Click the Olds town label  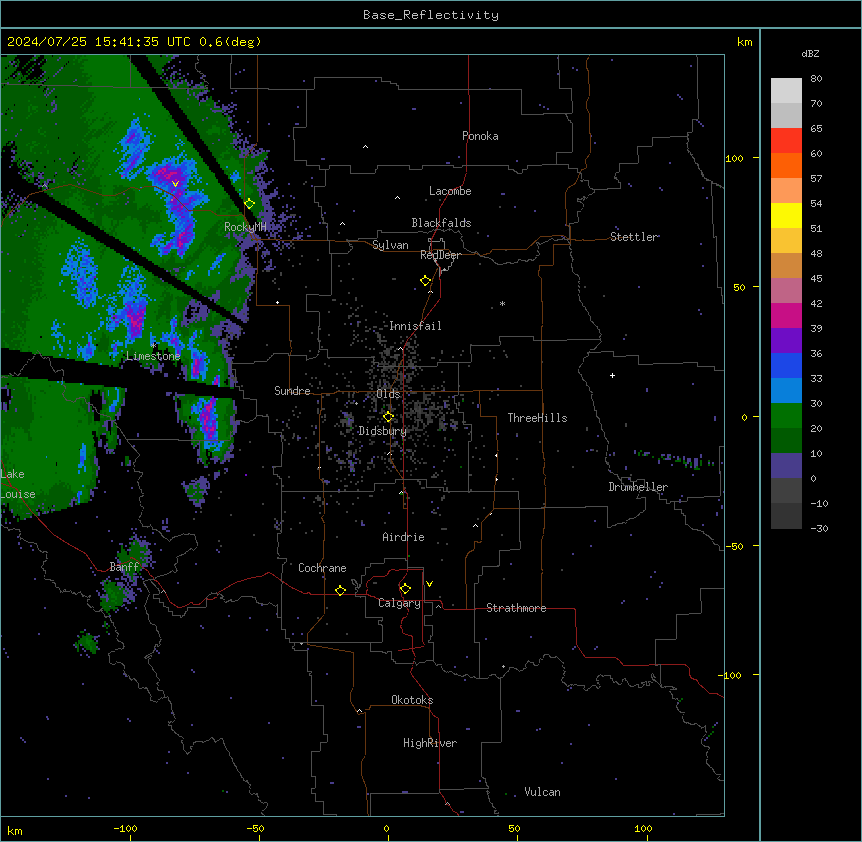click(388, 394)
